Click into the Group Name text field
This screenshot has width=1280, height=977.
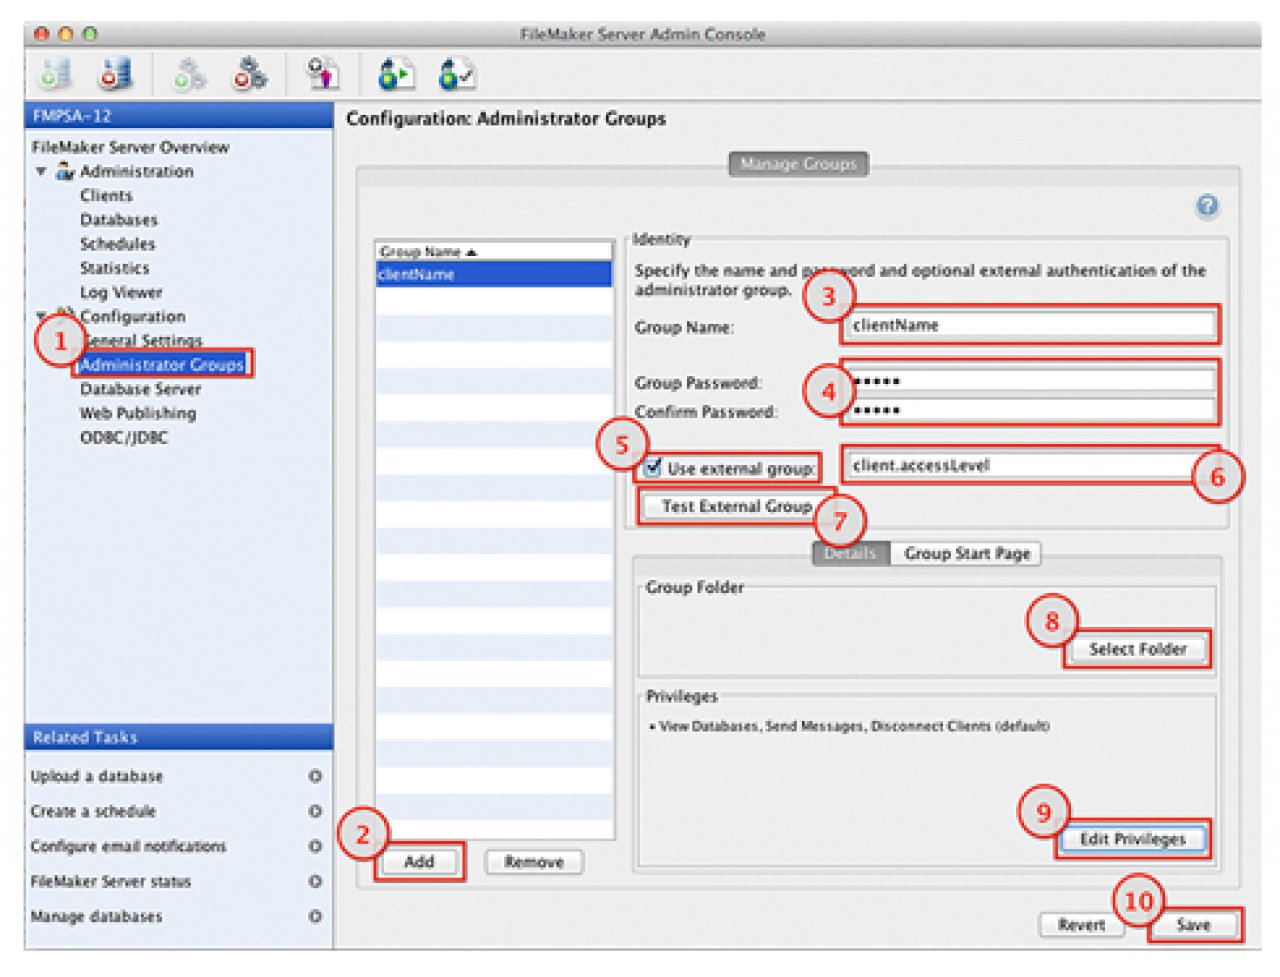point(1030,325)
